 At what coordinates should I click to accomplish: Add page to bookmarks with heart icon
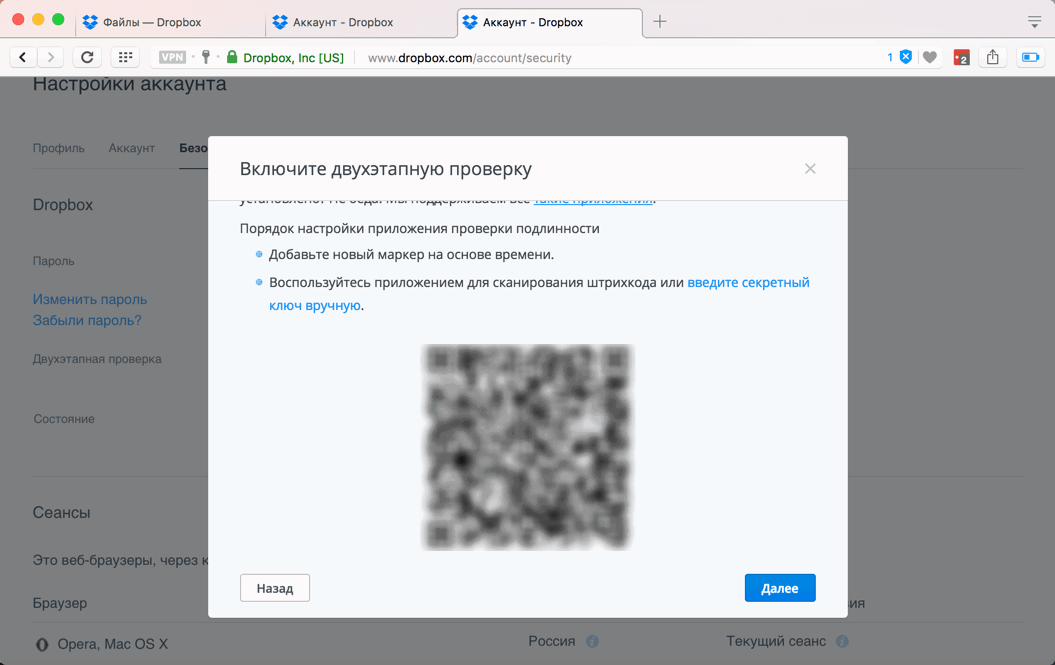point(930,58)
